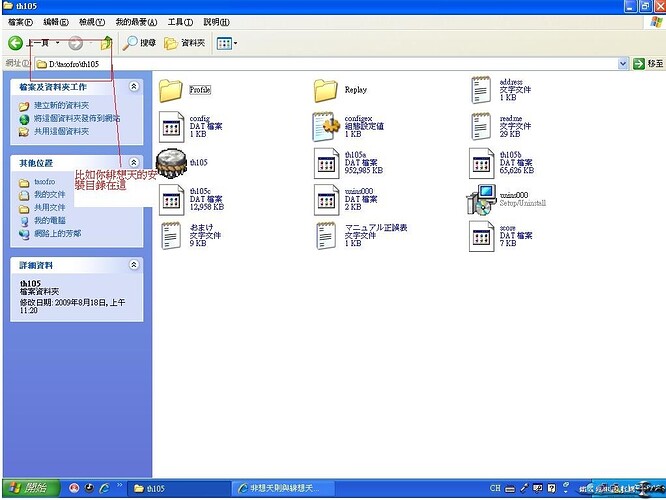Screen dimensions: 666x500
Task: Open the 工具(T) menu
Action: tap(180, 21)
